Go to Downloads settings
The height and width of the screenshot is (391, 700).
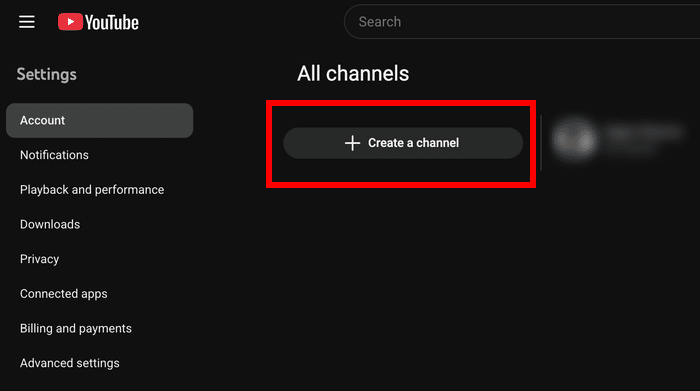pyautogui.click(x=50, y=224)
